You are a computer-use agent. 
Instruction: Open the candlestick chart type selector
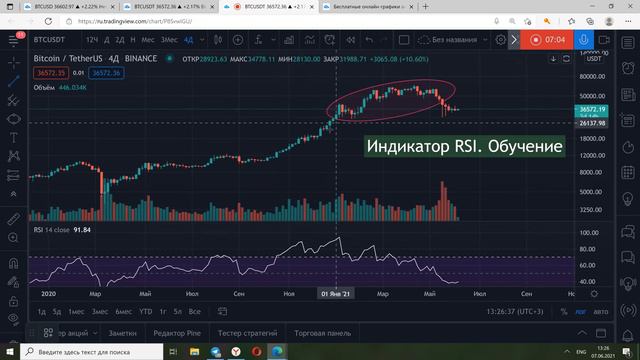(218, 40)
